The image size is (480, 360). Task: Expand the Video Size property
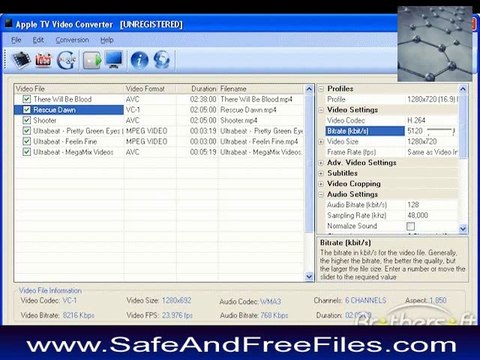click(321, 142)
